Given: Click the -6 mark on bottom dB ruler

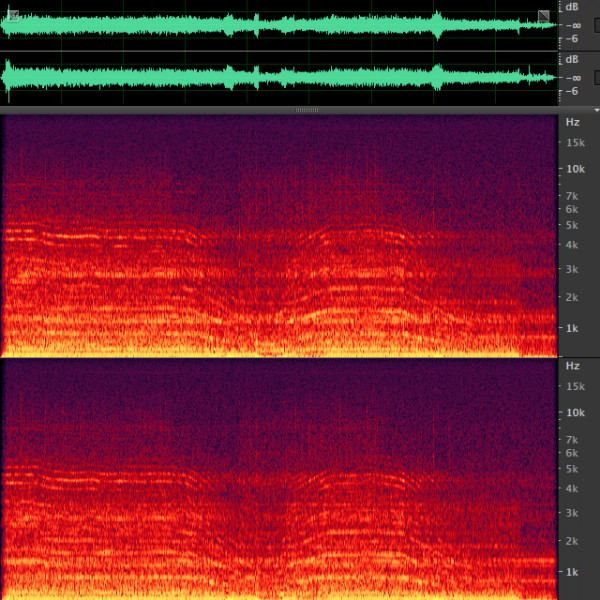Looking at the screenshot, I should (574, 91).
